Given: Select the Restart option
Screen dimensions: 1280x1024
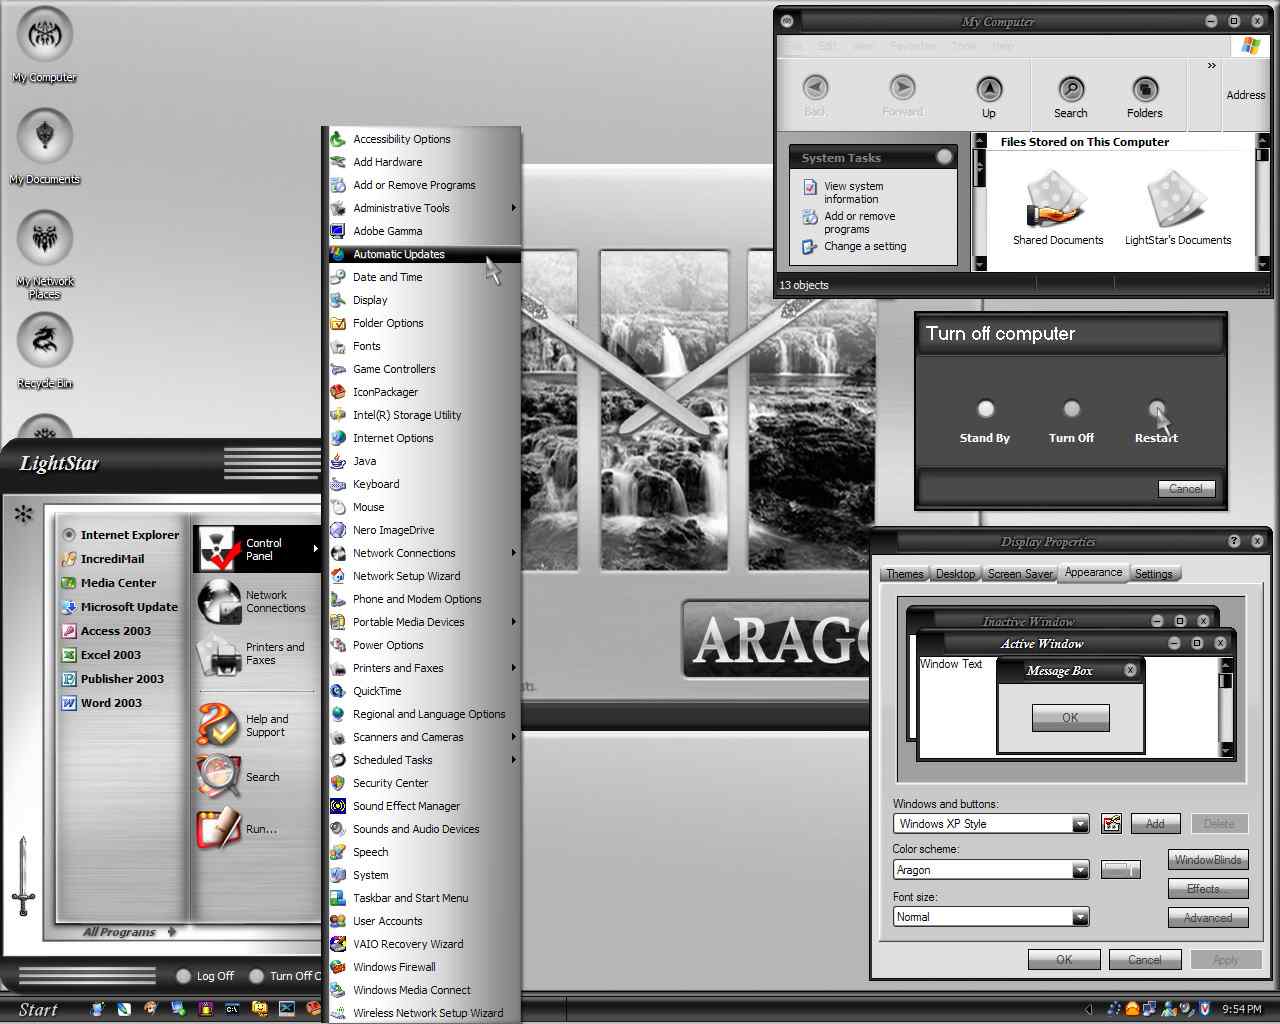Looking at the screenshot, I should [1157, 408].
